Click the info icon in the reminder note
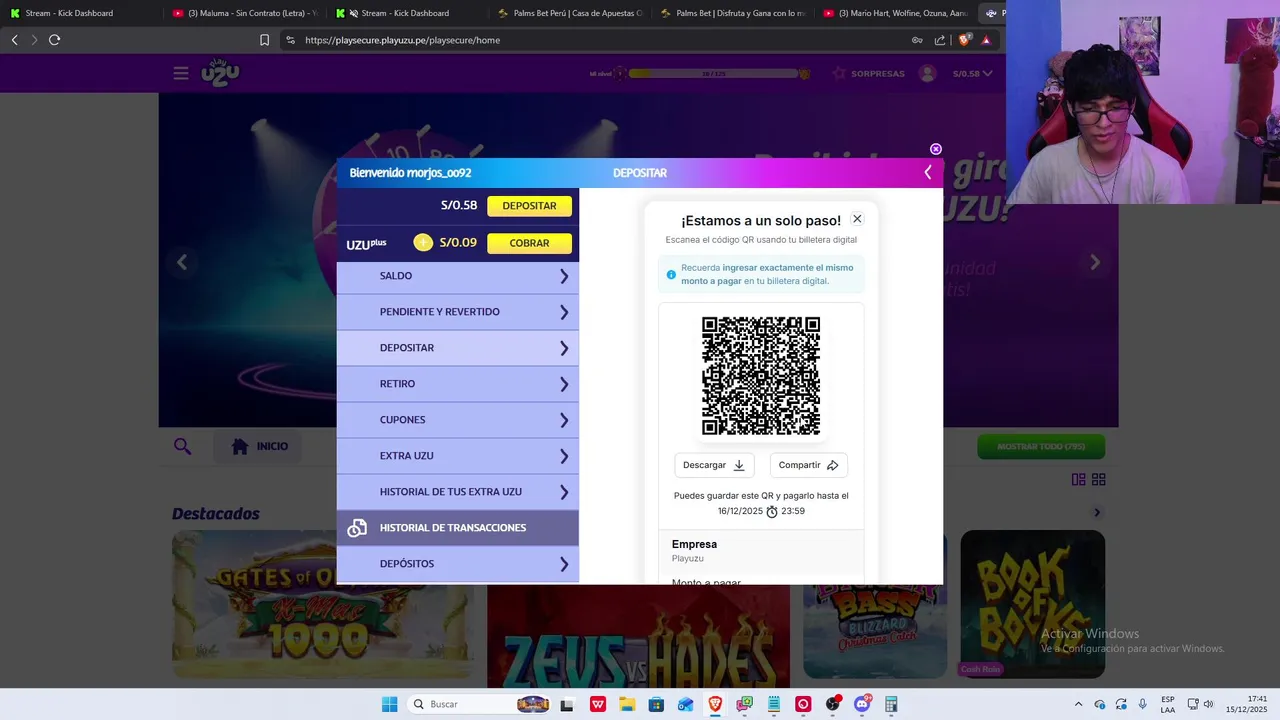 pyautogui.click(x=671, y=275)
